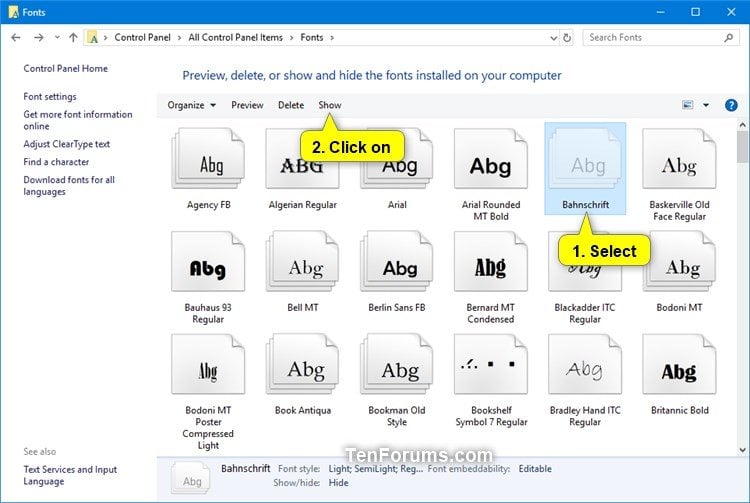Select the Bell MT font icon
The height and width of the screenshot is (503, 750).
(x=302, y=261)
